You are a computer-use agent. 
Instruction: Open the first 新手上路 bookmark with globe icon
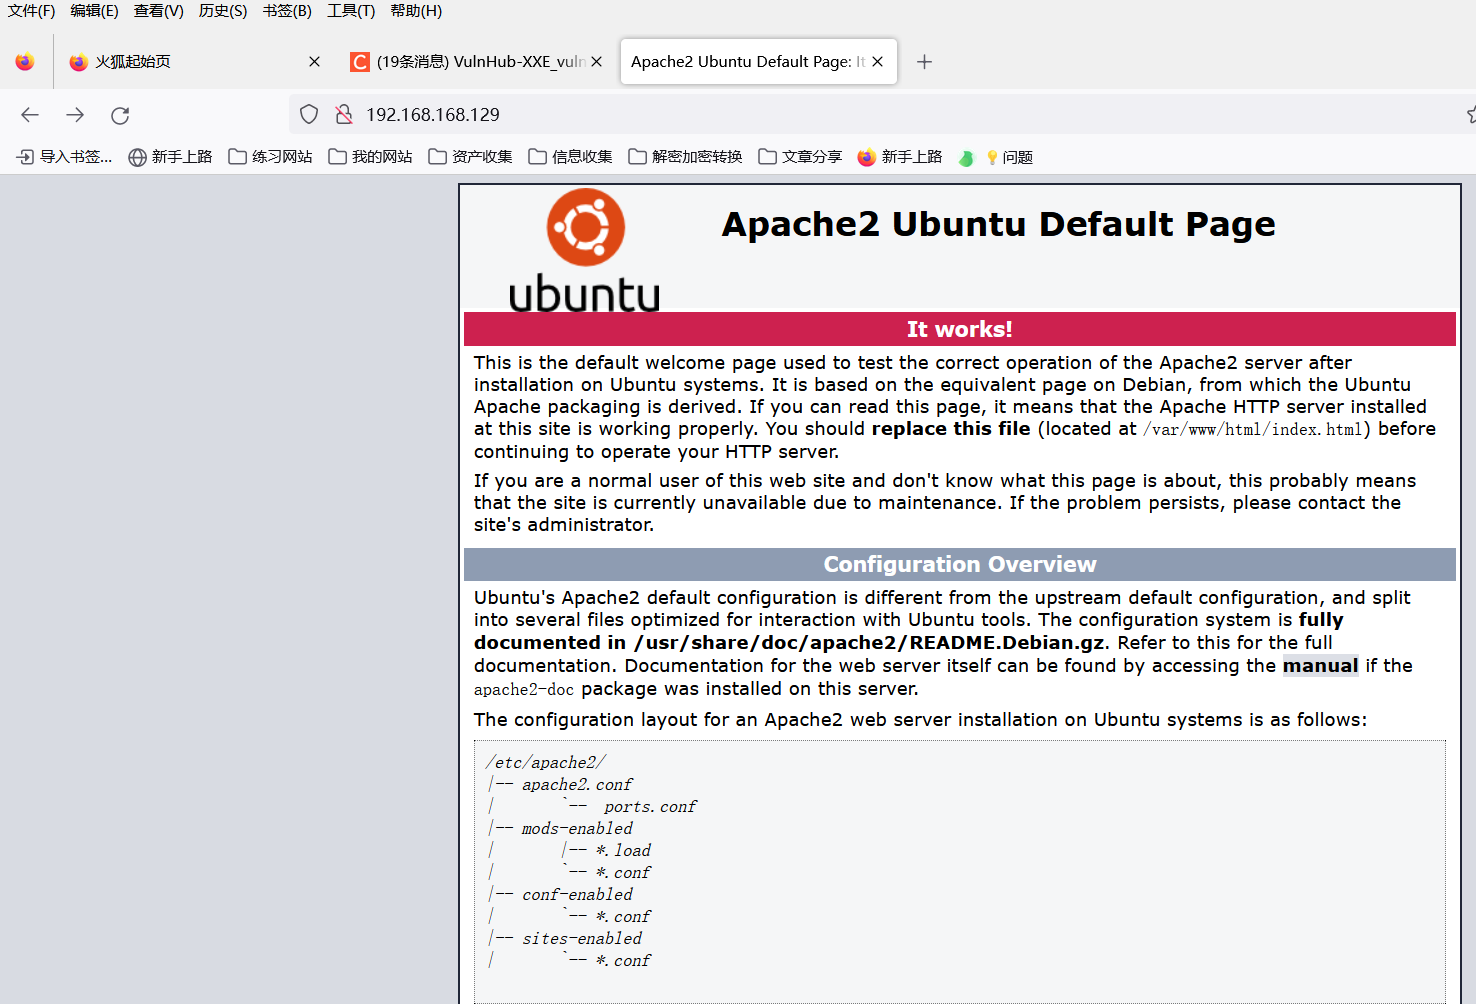coord(171,157)
